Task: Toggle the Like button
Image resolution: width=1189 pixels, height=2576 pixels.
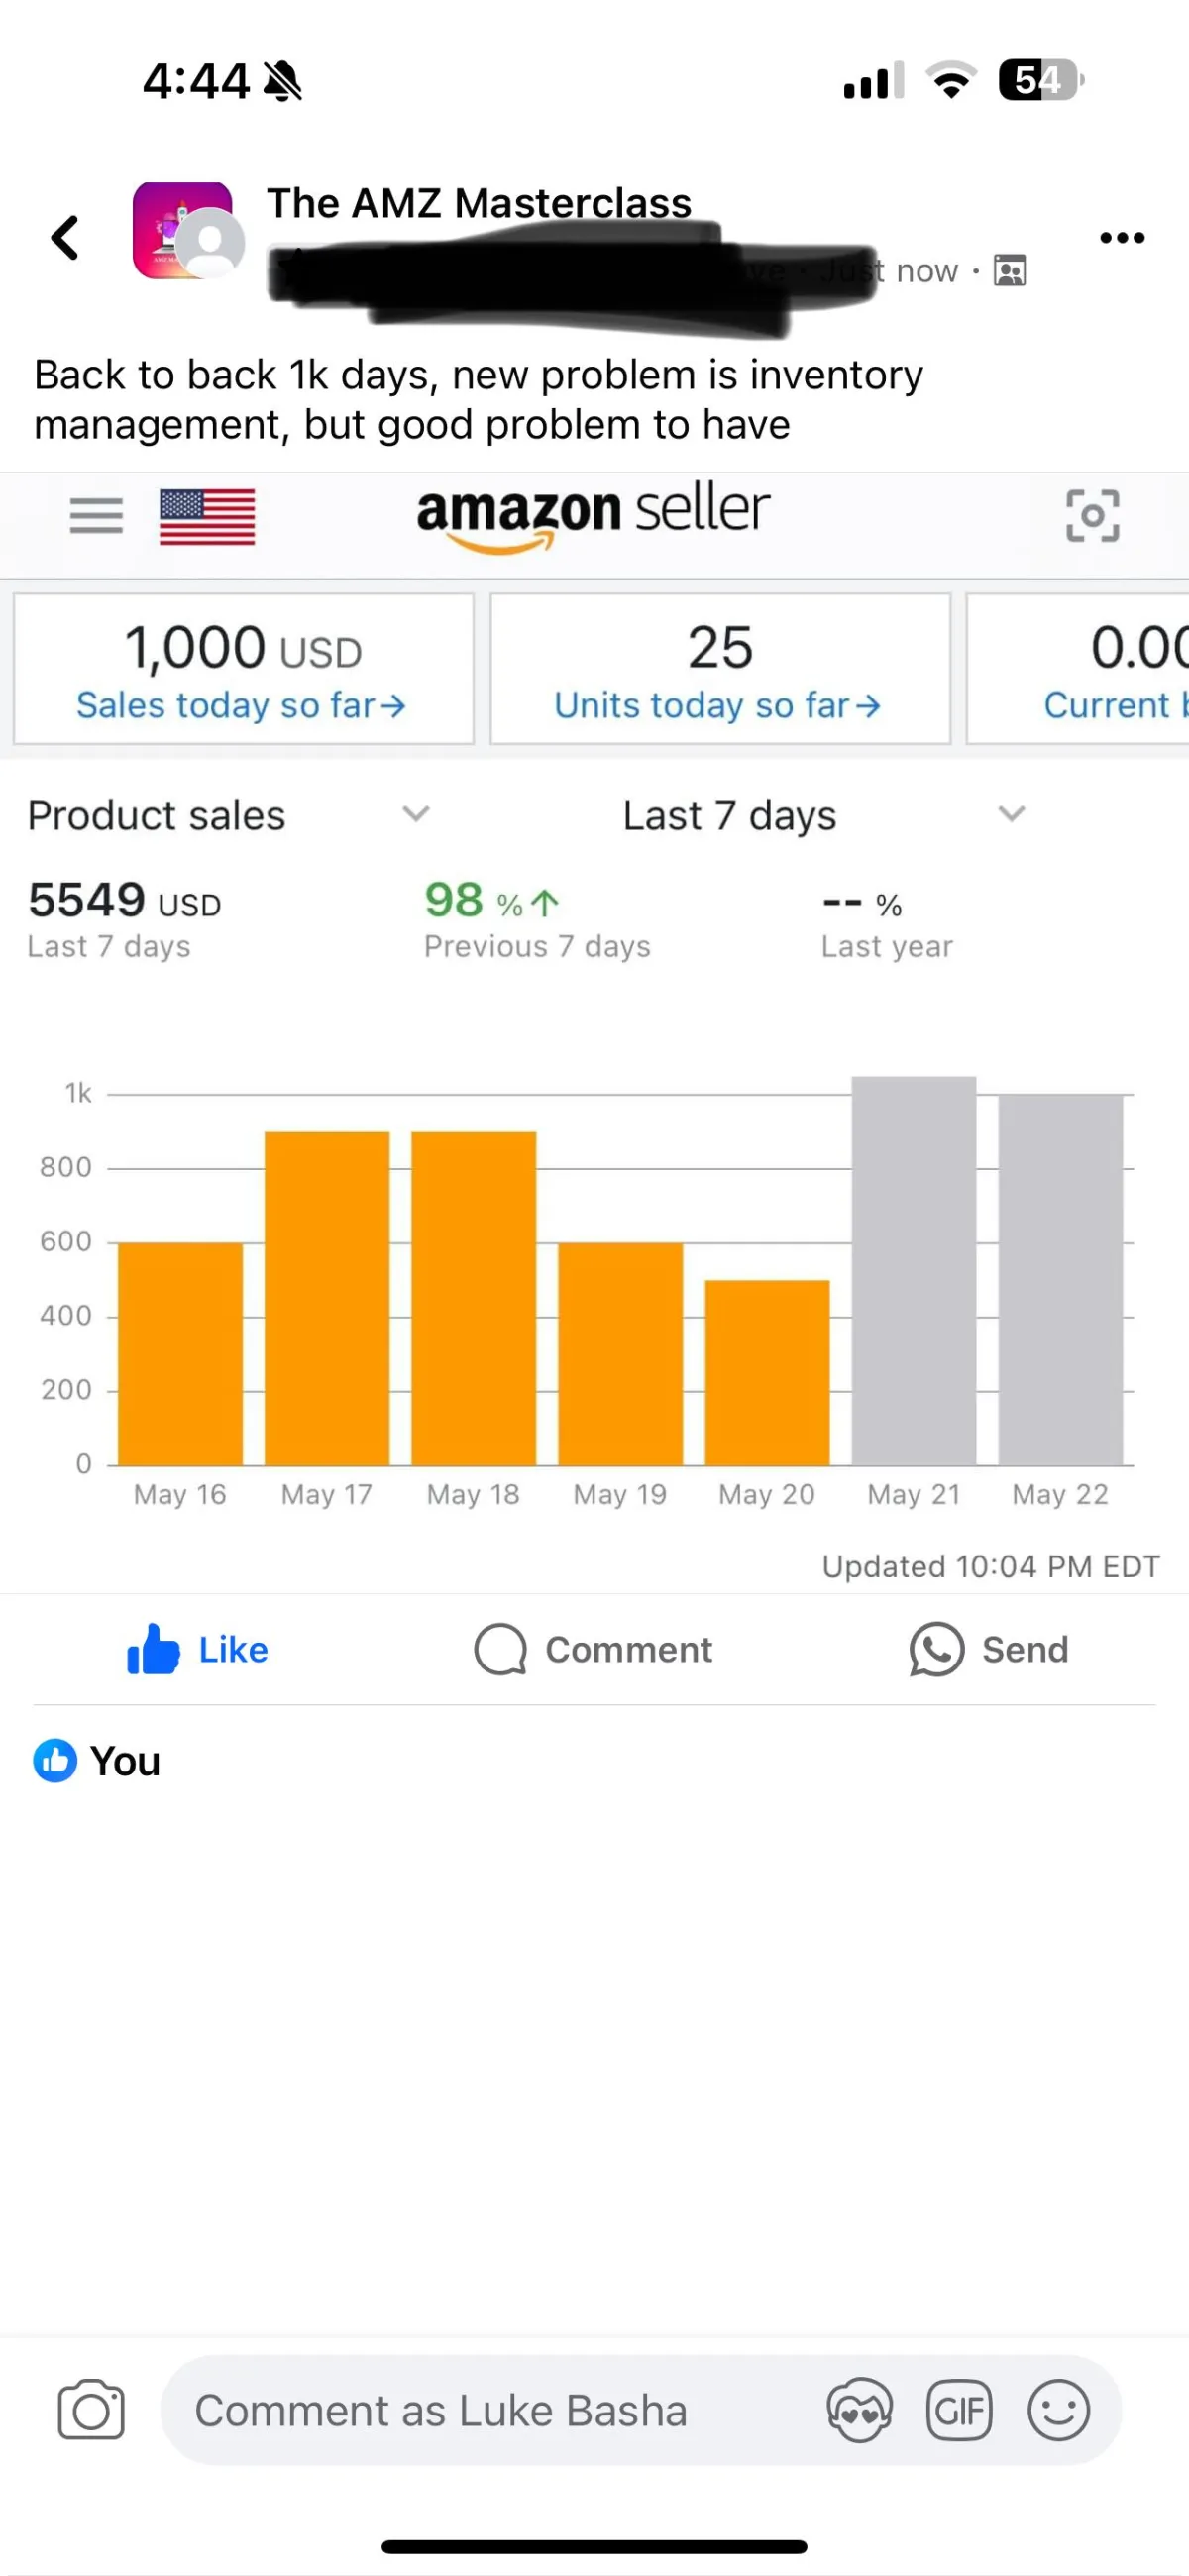Action: pos(198,1649)
